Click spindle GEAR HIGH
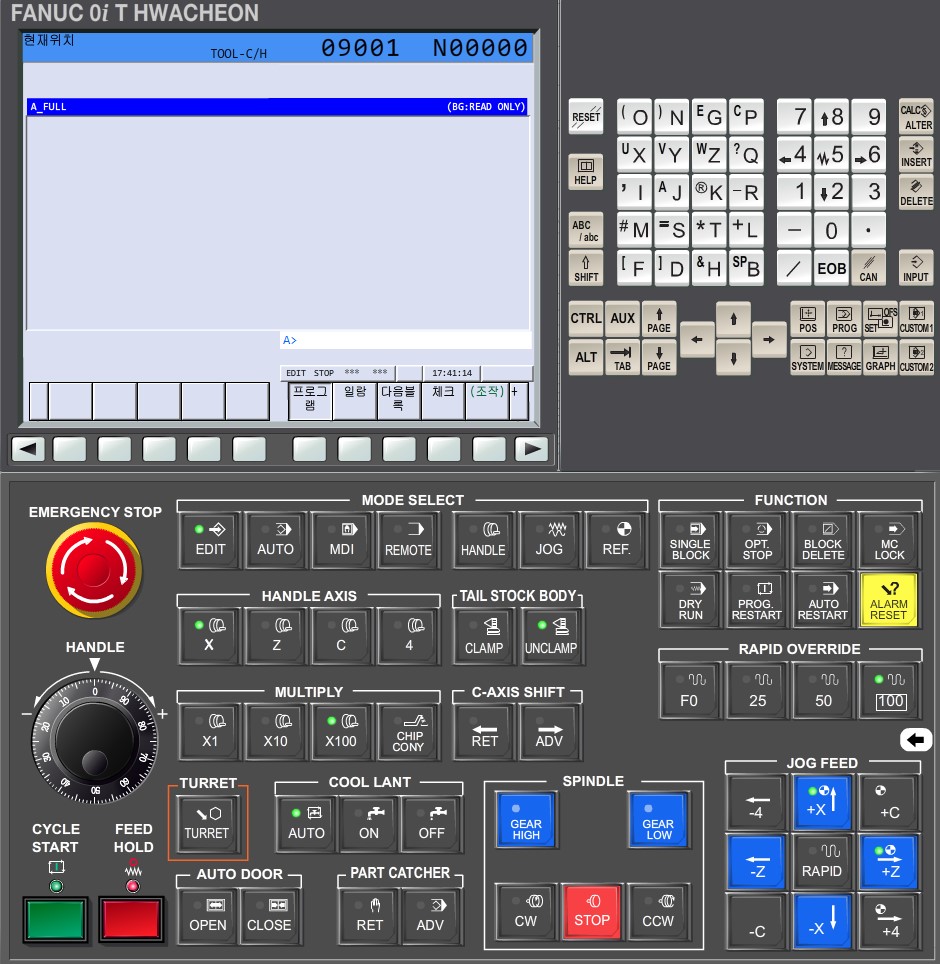The height and width of the screenshot is (964, 940). (x=526, y=821)
